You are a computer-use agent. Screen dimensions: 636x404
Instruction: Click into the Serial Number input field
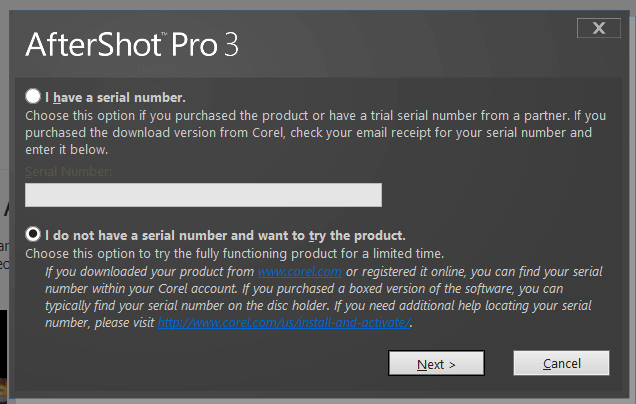(203, 195)
